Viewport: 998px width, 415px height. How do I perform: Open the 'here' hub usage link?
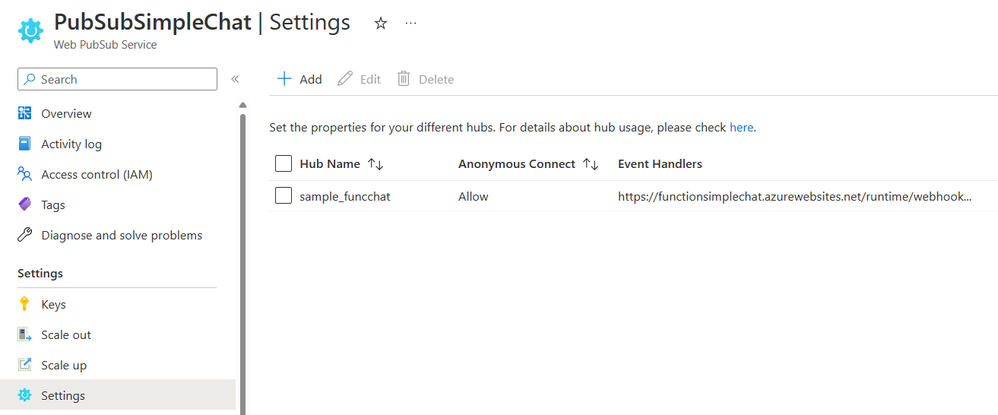coord(741,127)
